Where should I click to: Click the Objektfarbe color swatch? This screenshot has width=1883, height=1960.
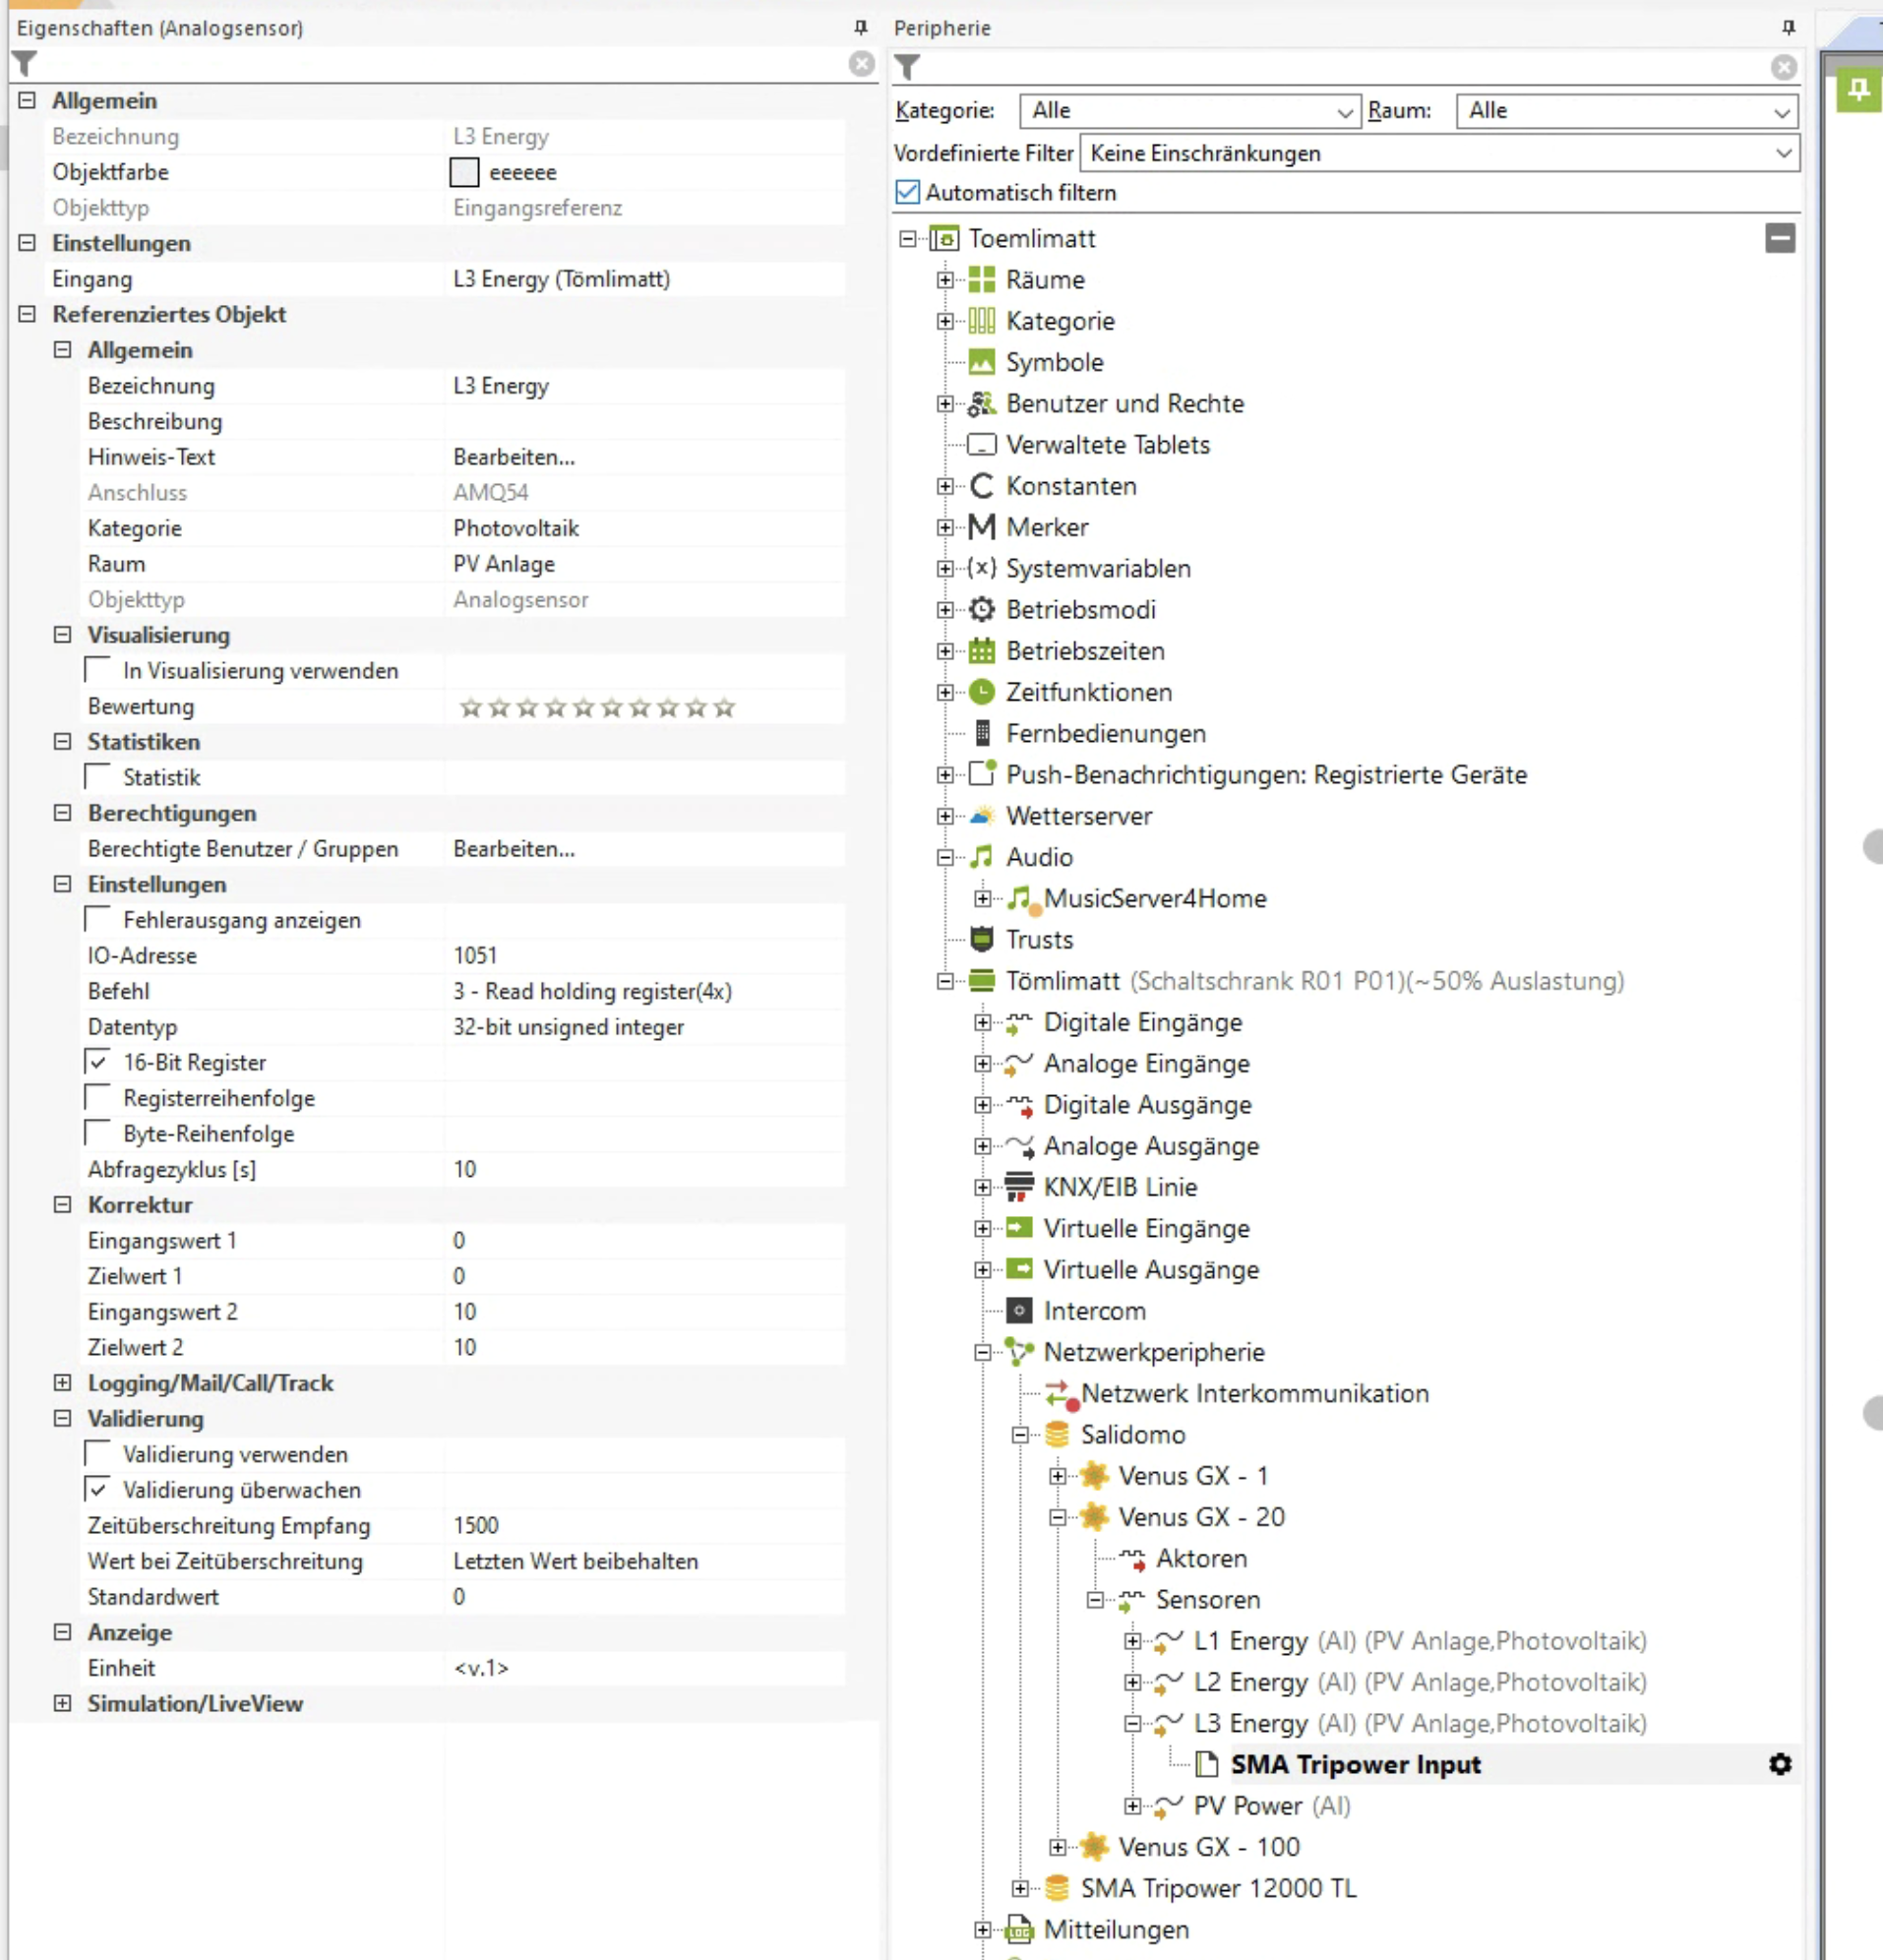(x=464, y=172)
